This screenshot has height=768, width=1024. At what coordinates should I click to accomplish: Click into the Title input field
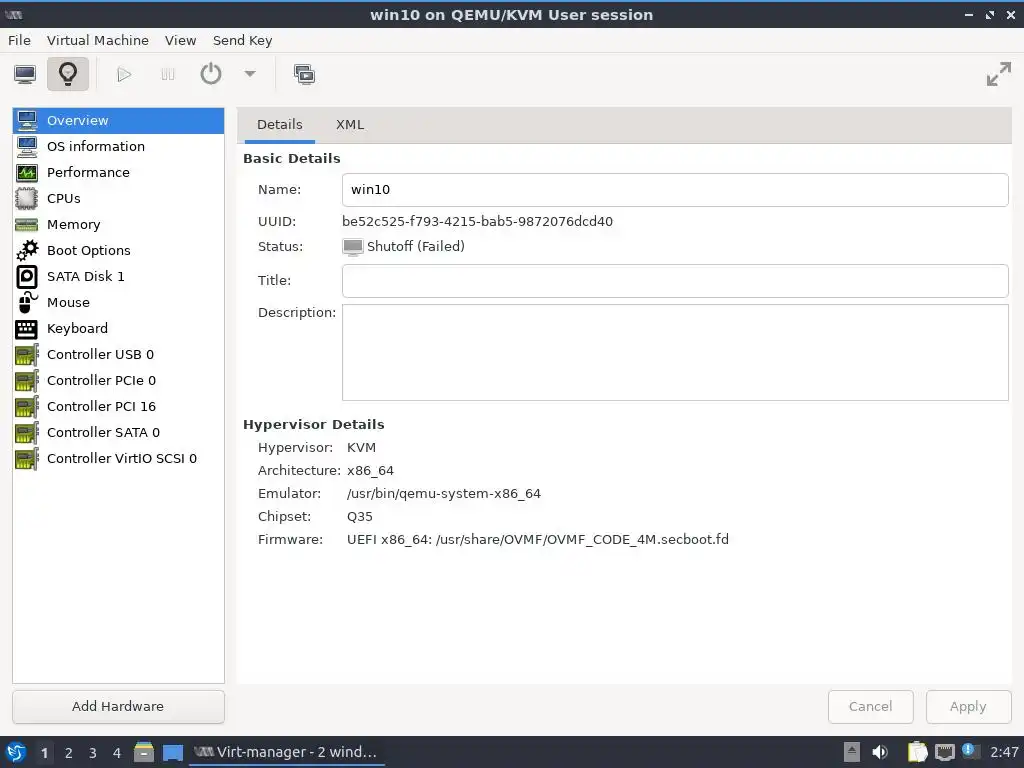(675, 281)
